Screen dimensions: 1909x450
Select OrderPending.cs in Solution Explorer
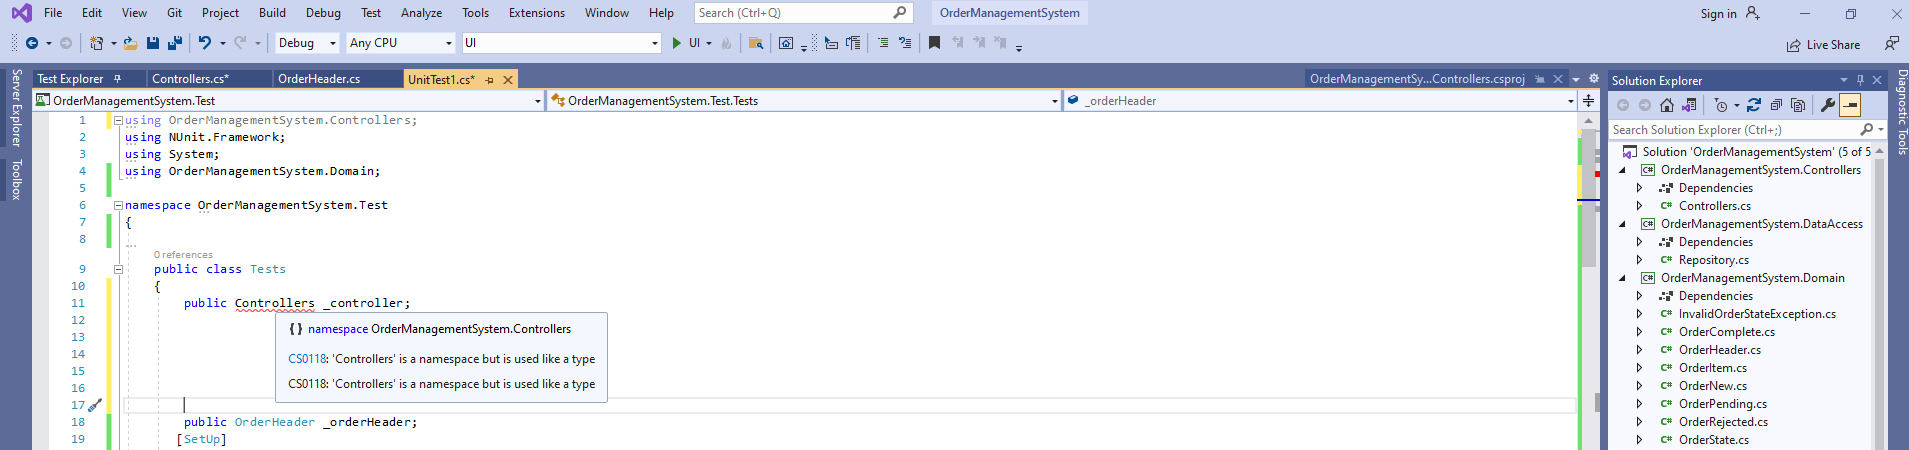point(1723,404)
